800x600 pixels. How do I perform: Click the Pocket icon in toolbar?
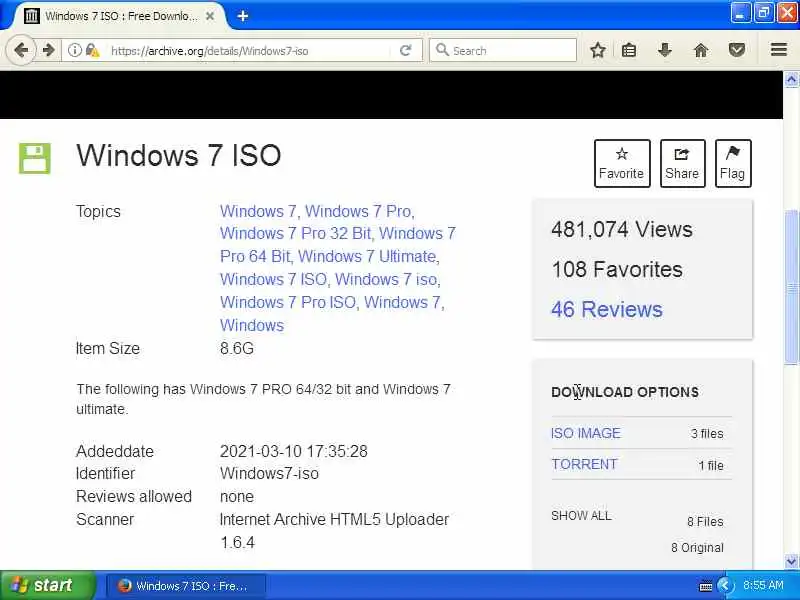point(736,50)
